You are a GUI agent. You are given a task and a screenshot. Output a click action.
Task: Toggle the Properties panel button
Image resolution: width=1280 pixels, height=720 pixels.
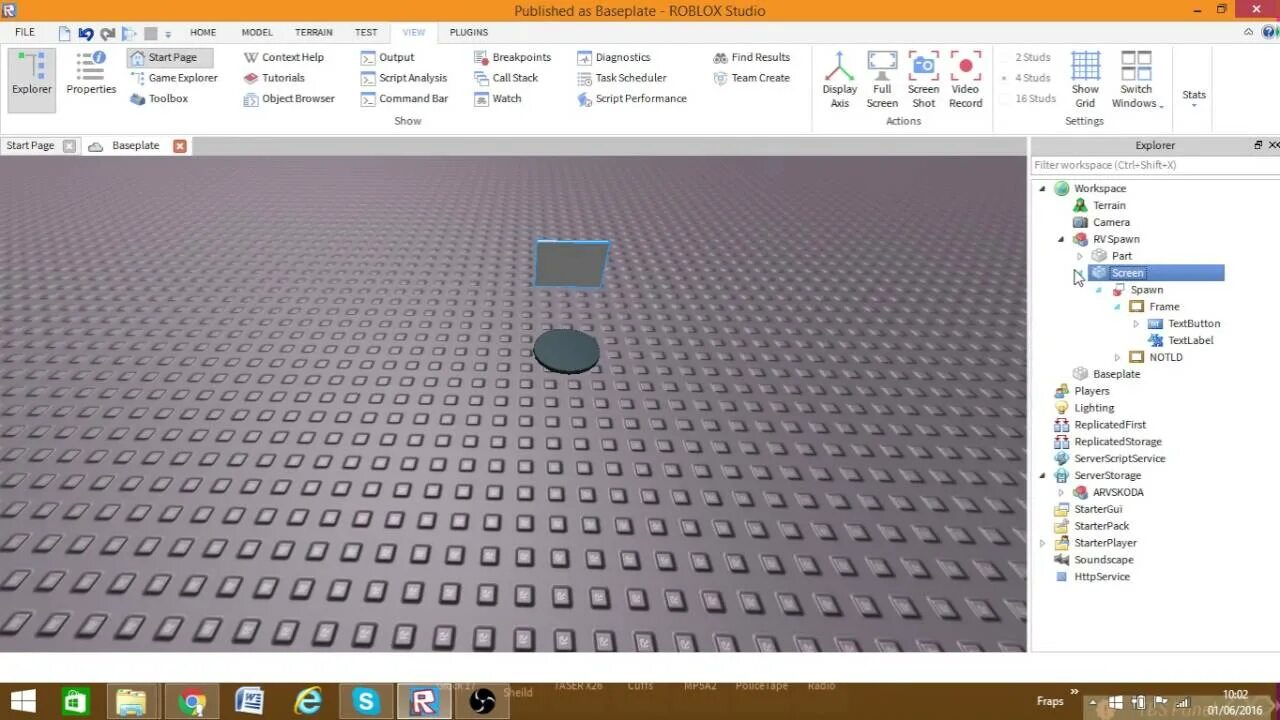point(91,75)
